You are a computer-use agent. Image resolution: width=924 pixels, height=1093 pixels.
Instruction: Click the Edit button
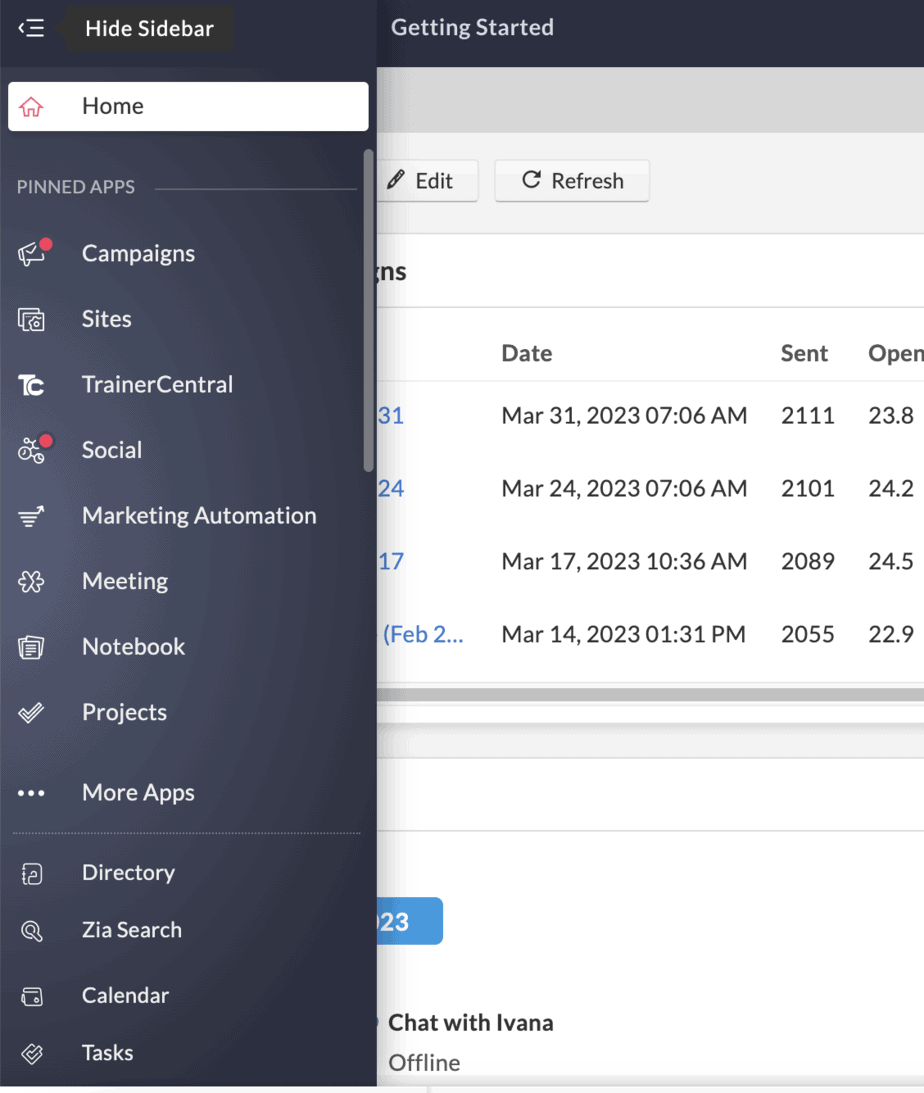coord(428,181)
